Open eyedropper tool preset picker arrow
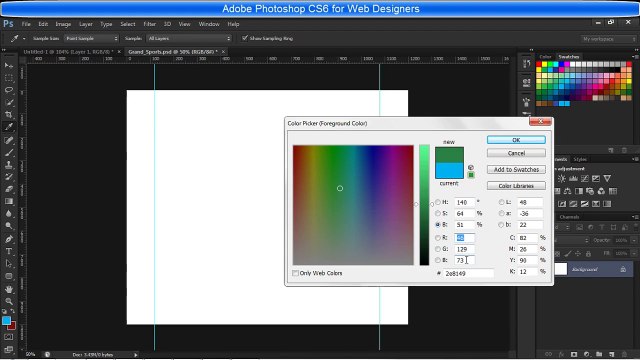Image resolution: width=640 pixels, height=360 pixels. coord(24,38)
